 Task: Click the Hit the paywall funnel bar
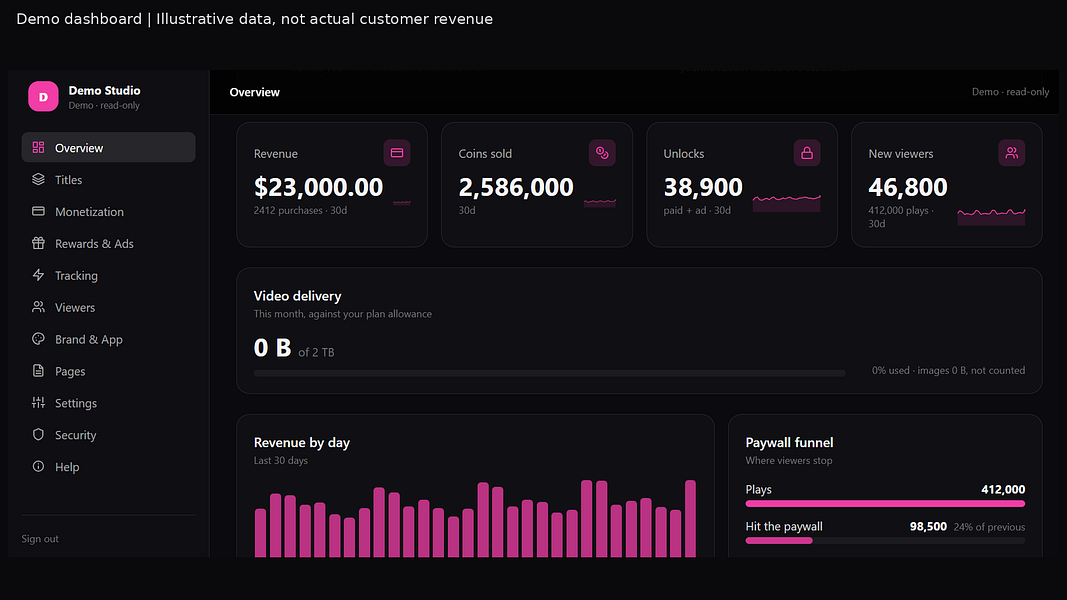coord(885,541)
